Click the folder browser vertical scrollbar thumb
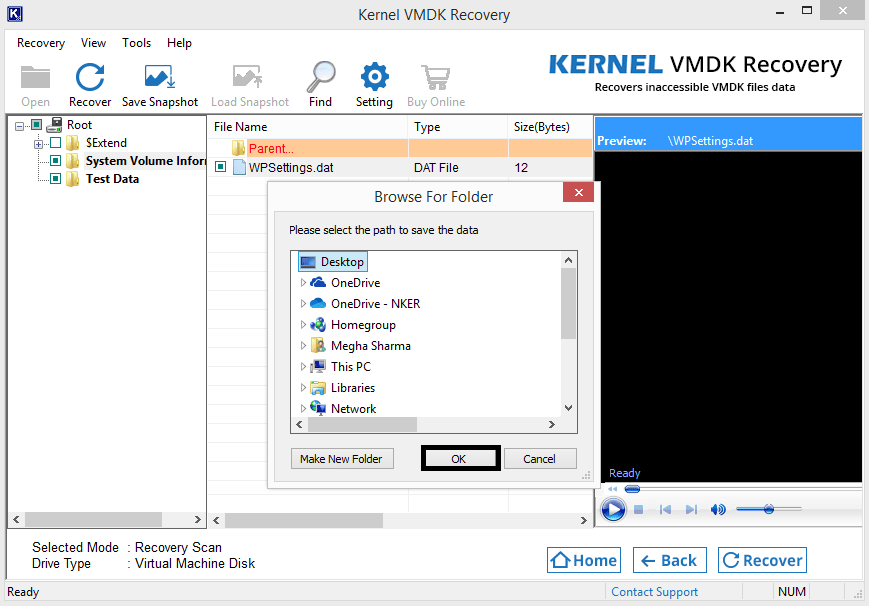The height and width of the screenshot is (606, 869). tap(568, 303)
